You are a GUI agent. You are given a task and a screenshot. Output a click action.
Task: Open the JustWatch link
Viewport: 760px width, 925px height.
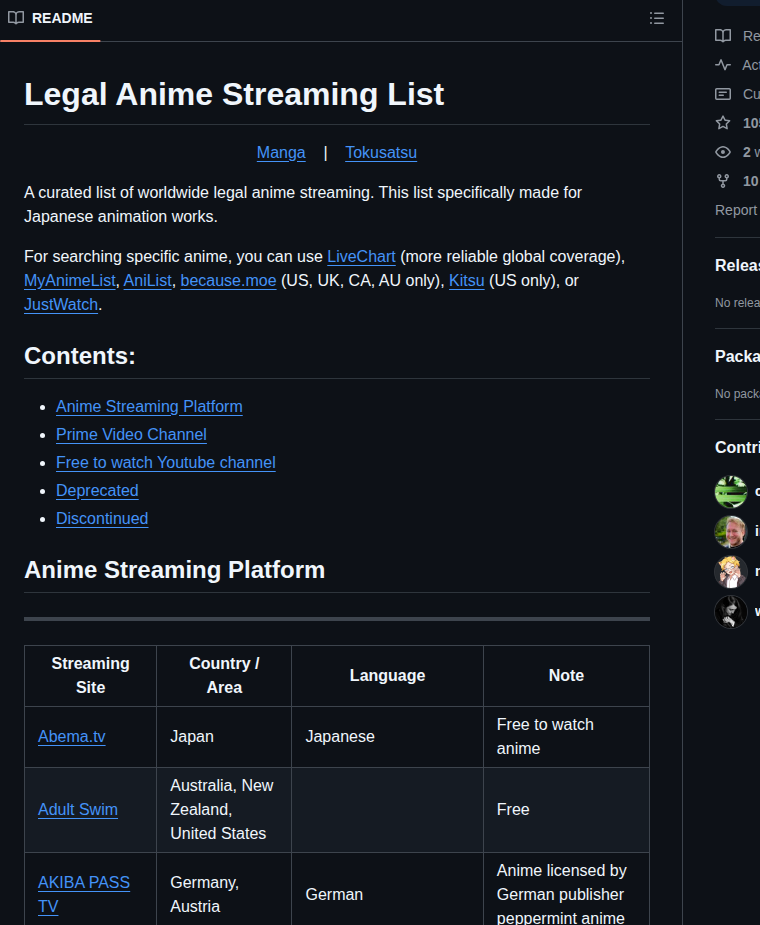pyautogui.click(x=61, y=305)
